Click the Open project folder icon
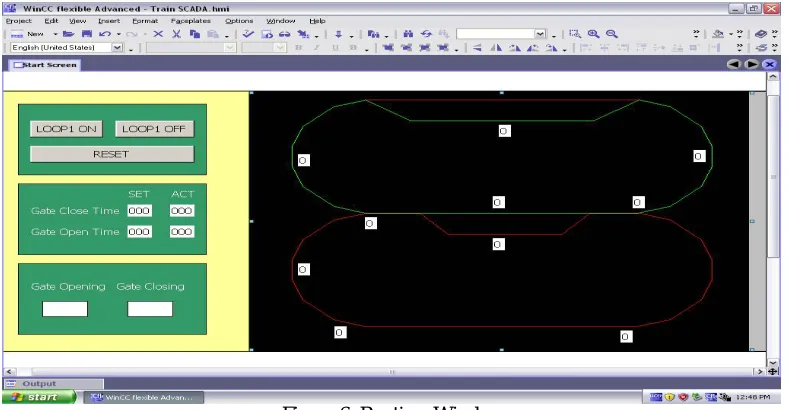Viewport: 788px width, 410px height. [x=69, y=34]
